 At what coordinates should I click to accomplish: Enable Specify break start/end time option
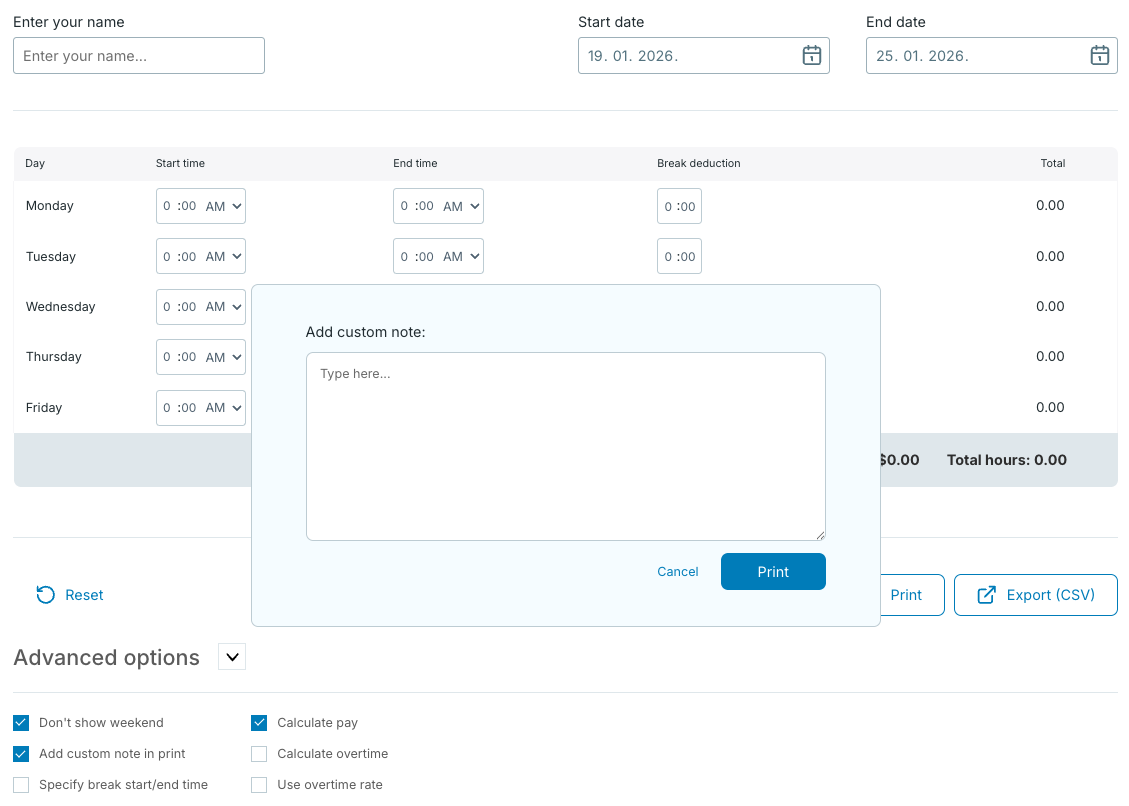click(21, 785)
